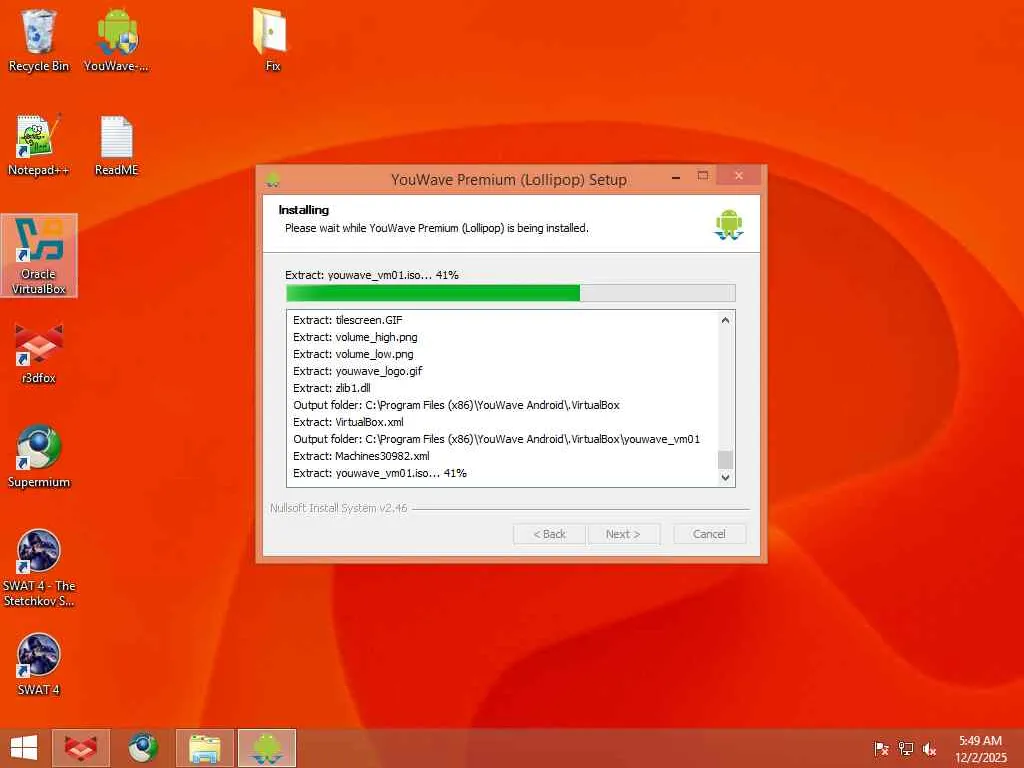The width and height of the screenshot is (1024, 768).
Task: Click log line 'Extract: volume_low.png'
Action: click(x=353, y=354)
